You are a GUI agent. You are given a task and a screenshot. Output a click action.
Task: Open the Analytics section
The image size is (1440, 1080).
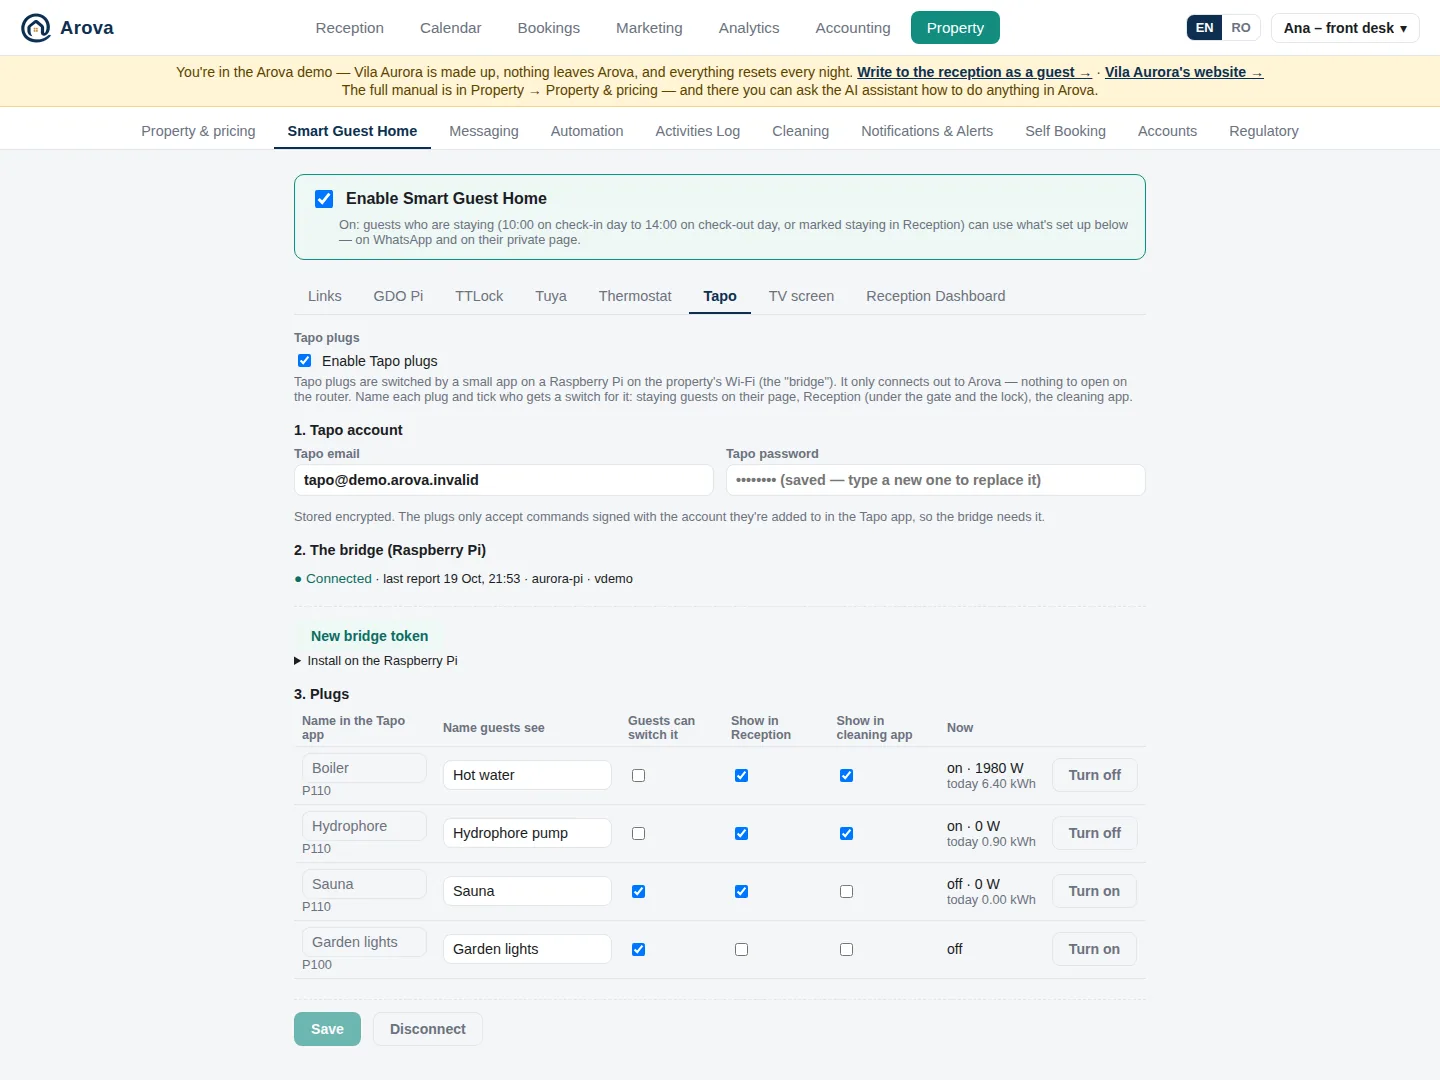pos(748,28)
